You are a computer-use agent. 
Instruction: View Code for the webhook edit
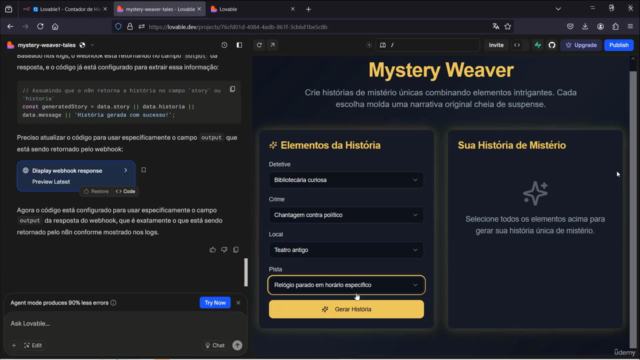point(125,191)
